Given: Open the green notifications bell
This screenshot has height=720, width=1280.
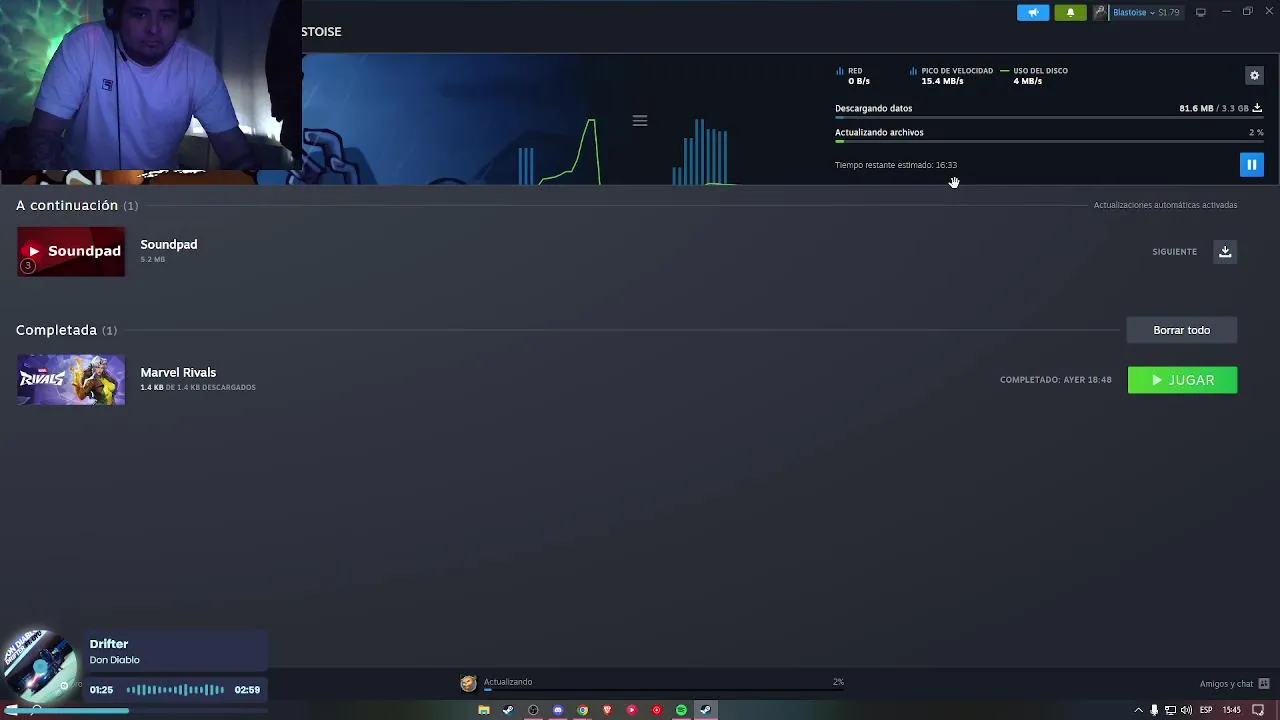Looking at the screenshot, I should 1070,12.
